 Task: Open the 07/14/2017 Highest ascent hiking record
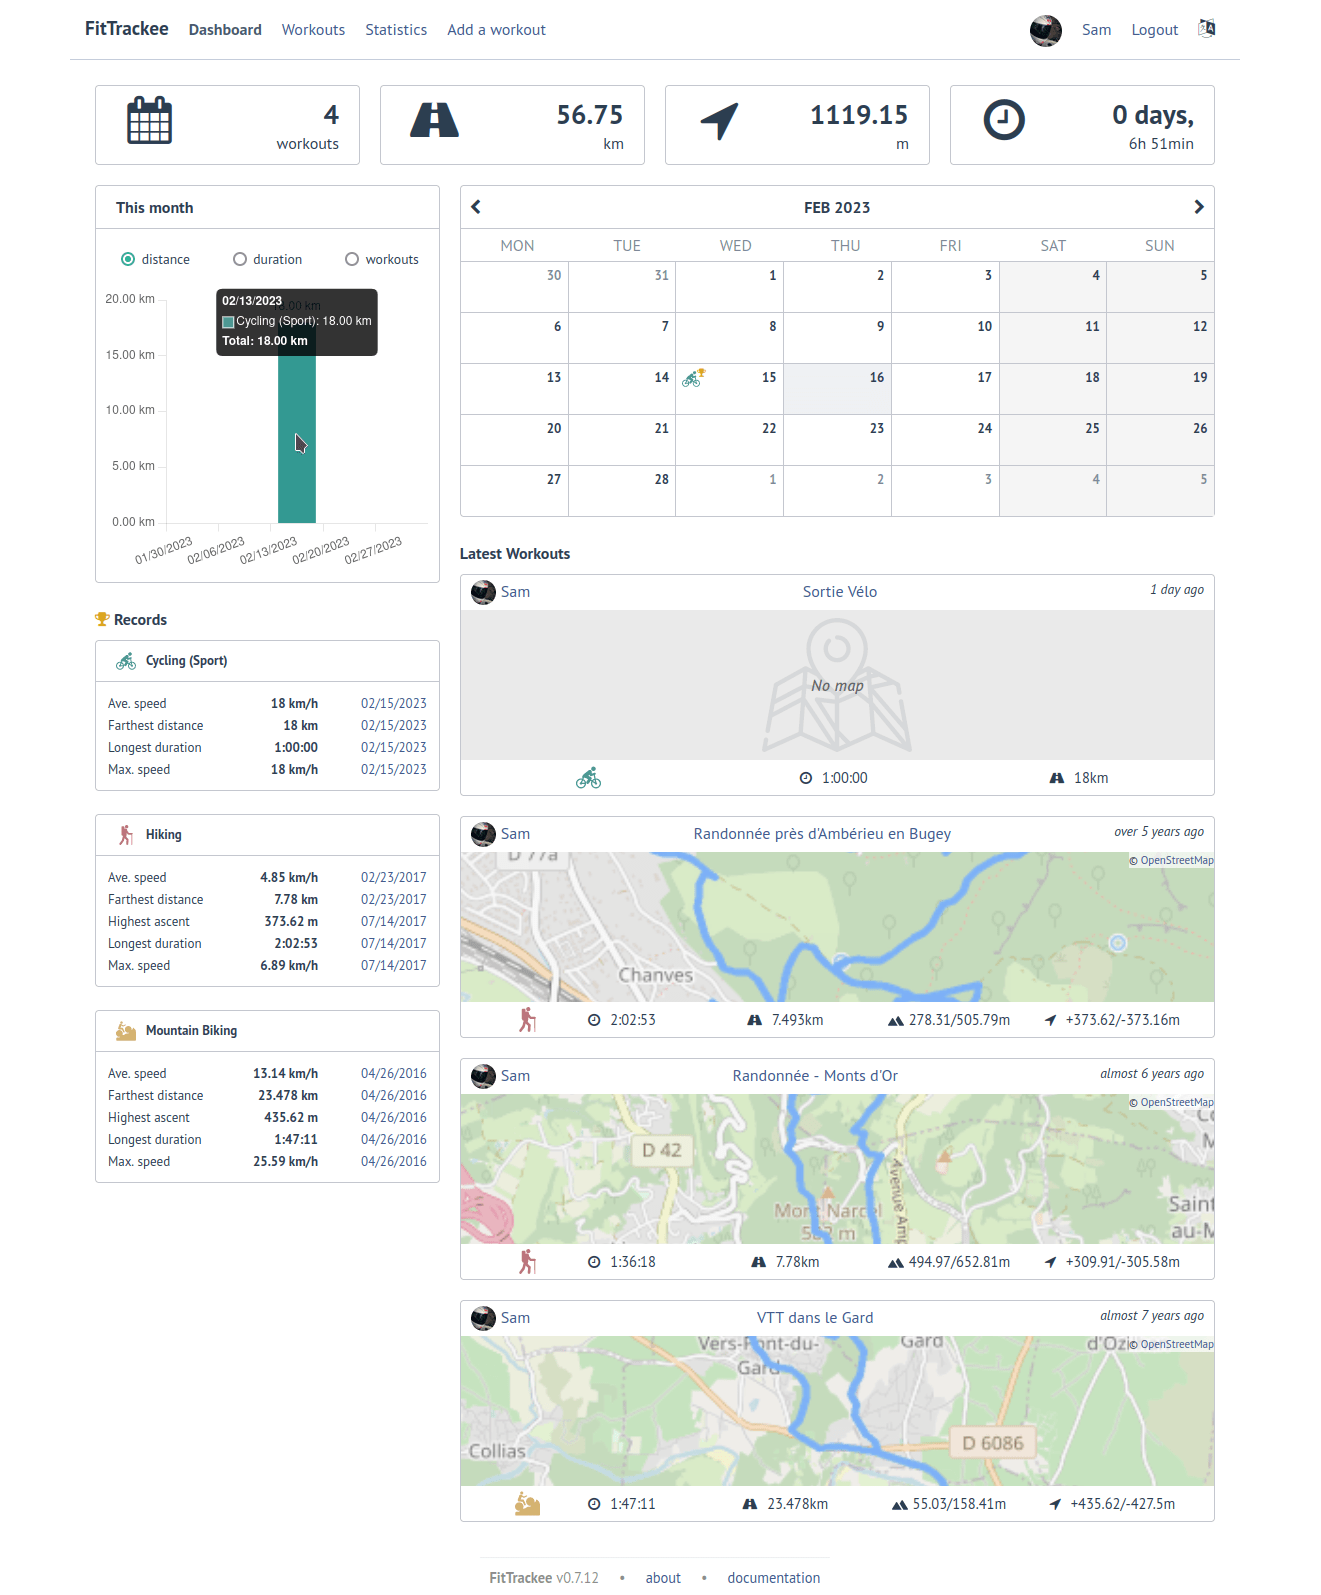tap(394, 922)
